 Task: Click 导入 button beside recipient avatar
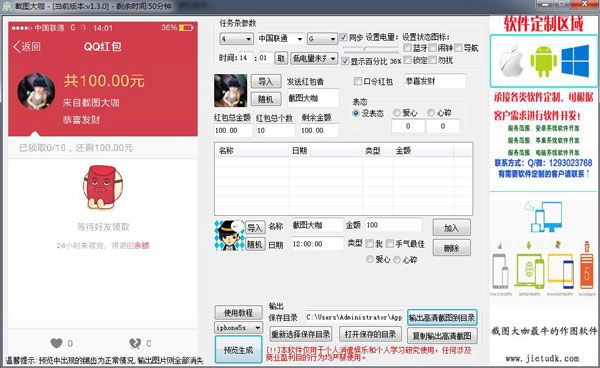click(255, 228)
